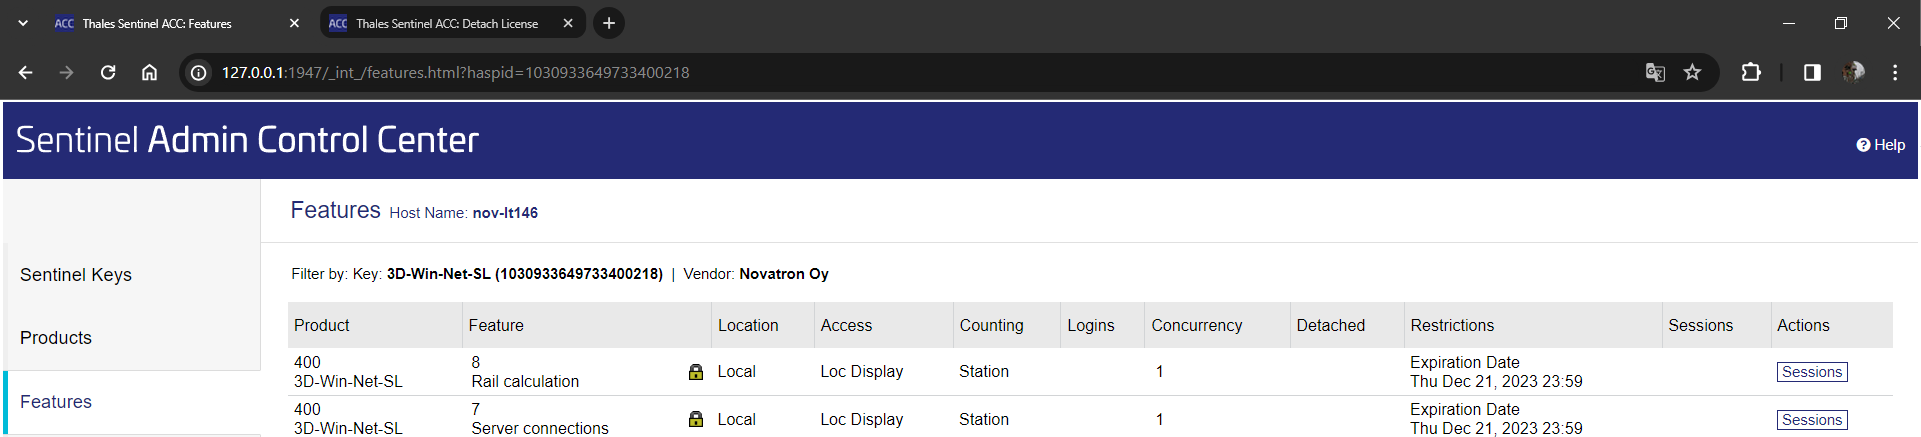1921x437 pixels.
Task: Open Products page in the sidebar
Action: pos(56,338)
